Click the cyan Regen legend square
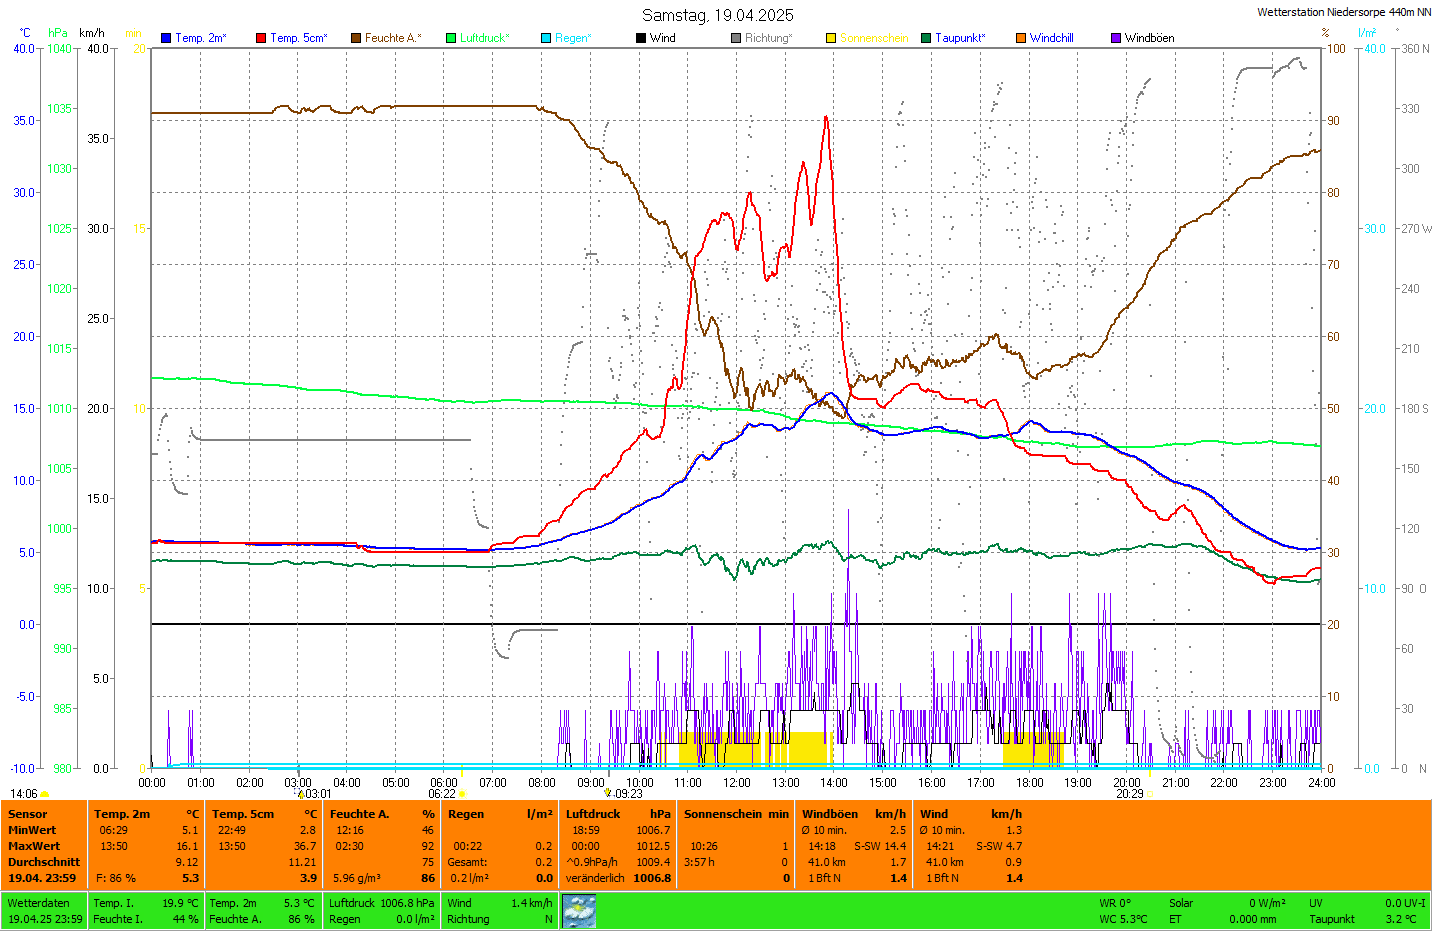1432x931 pixels. (546, 38)
